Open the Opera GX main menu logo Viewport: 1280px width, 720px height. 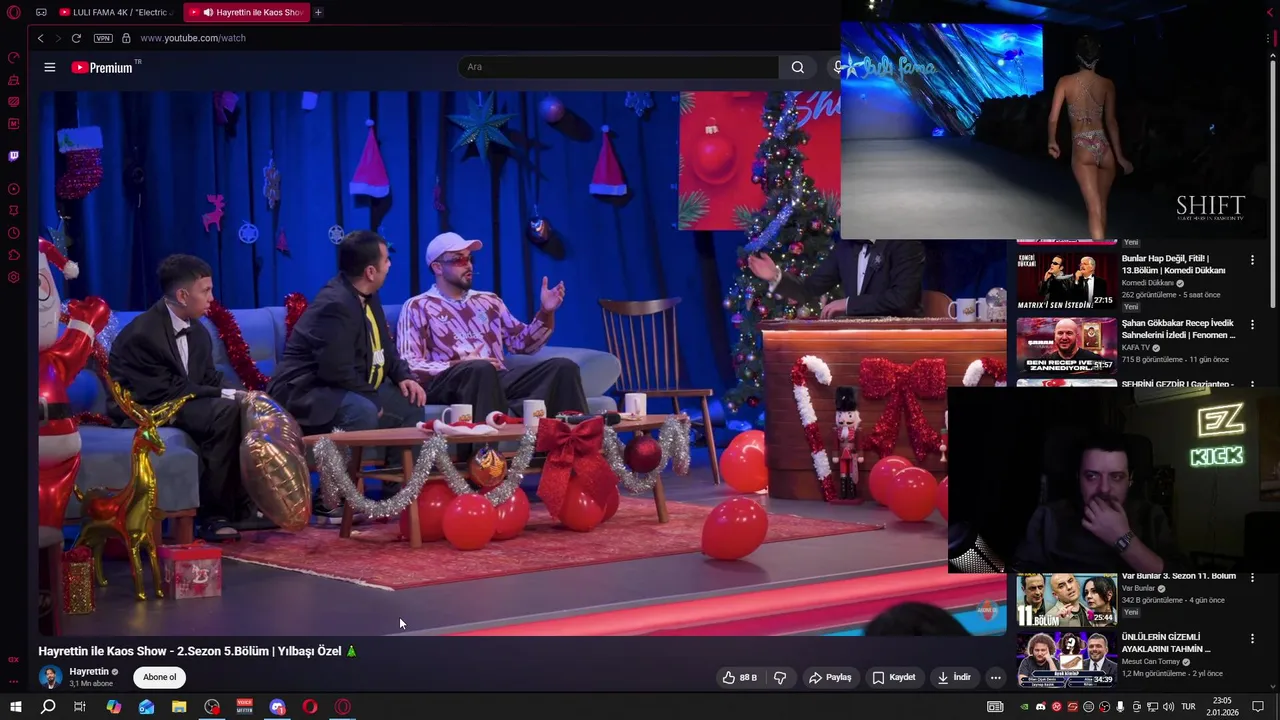(x=14, y=12)
